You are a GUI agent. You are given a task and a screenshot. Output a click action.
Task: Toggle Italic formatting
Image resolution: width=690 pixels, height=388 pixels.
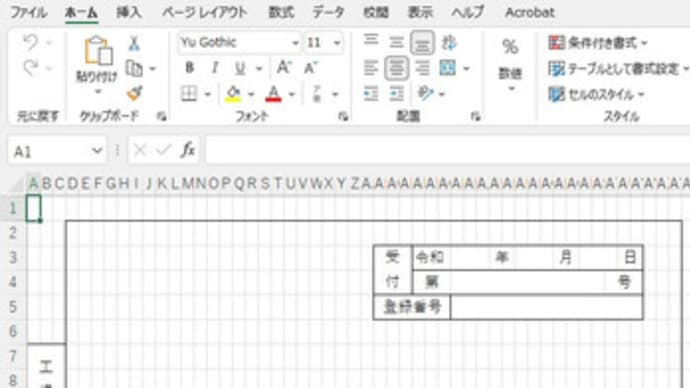(x=215, y=68)
